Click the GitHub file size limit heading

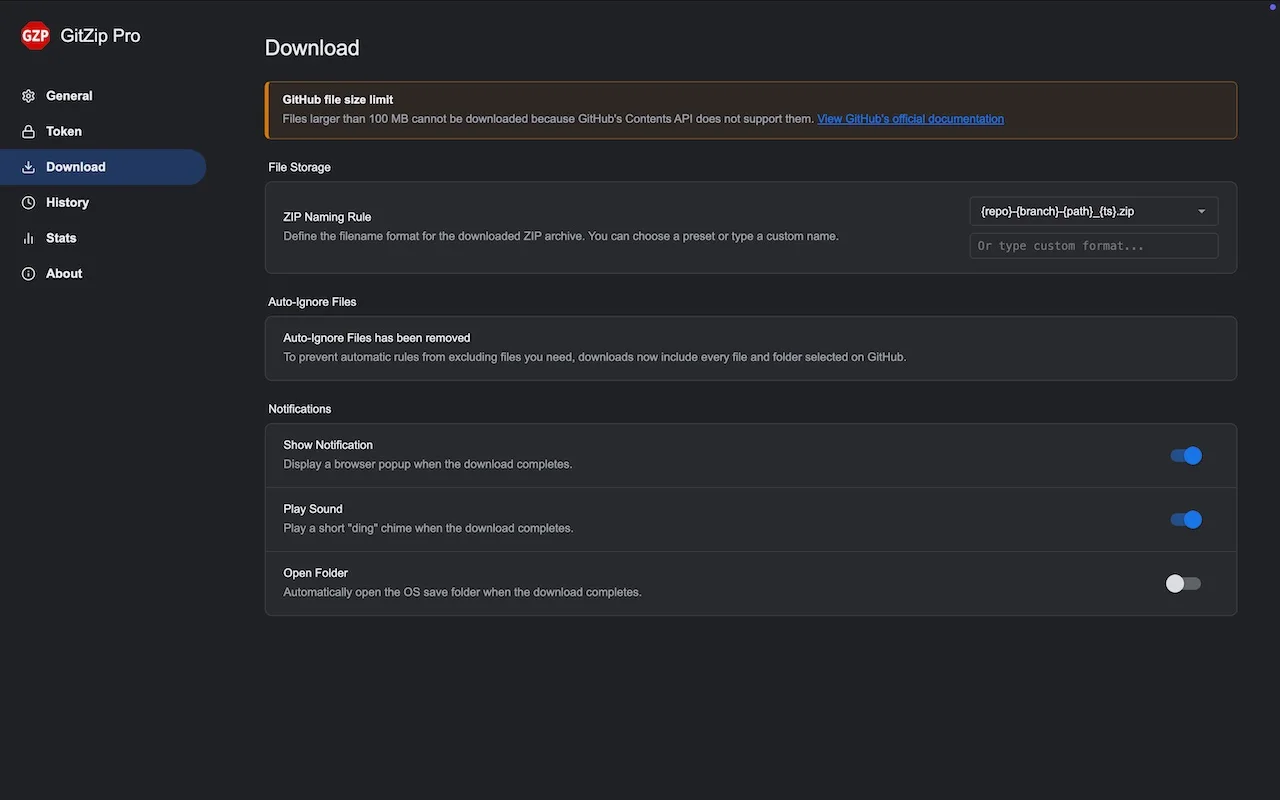pos(338,100)
